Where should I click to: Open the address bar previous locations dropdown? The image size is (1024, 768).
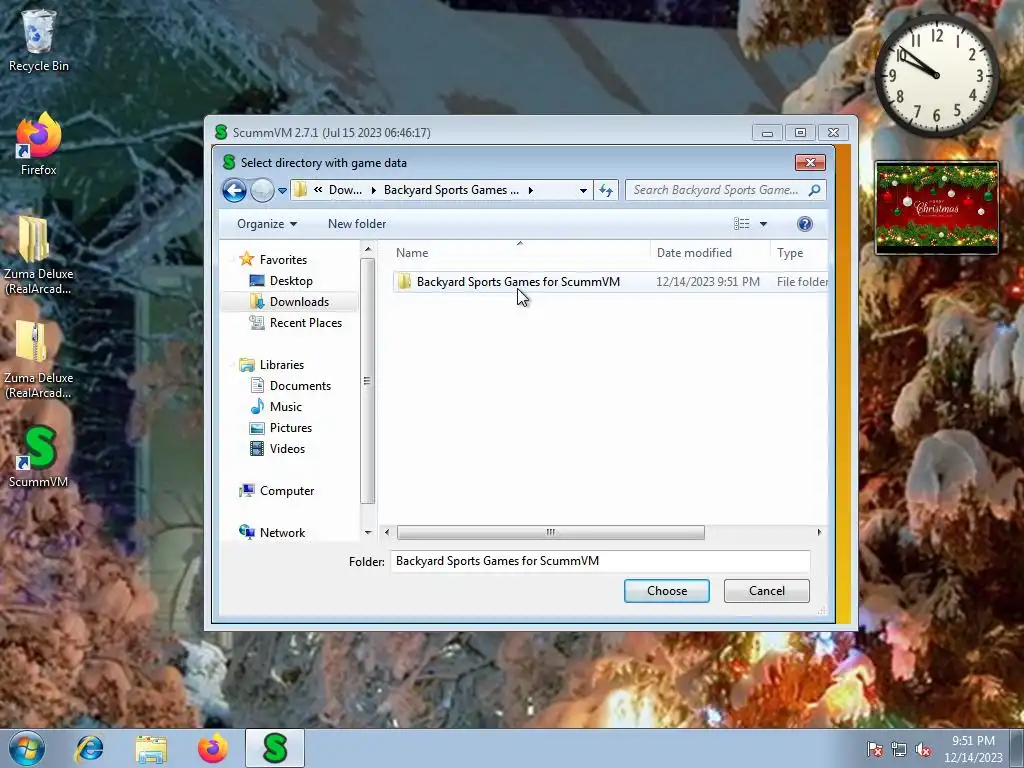(x=583, y=191)
